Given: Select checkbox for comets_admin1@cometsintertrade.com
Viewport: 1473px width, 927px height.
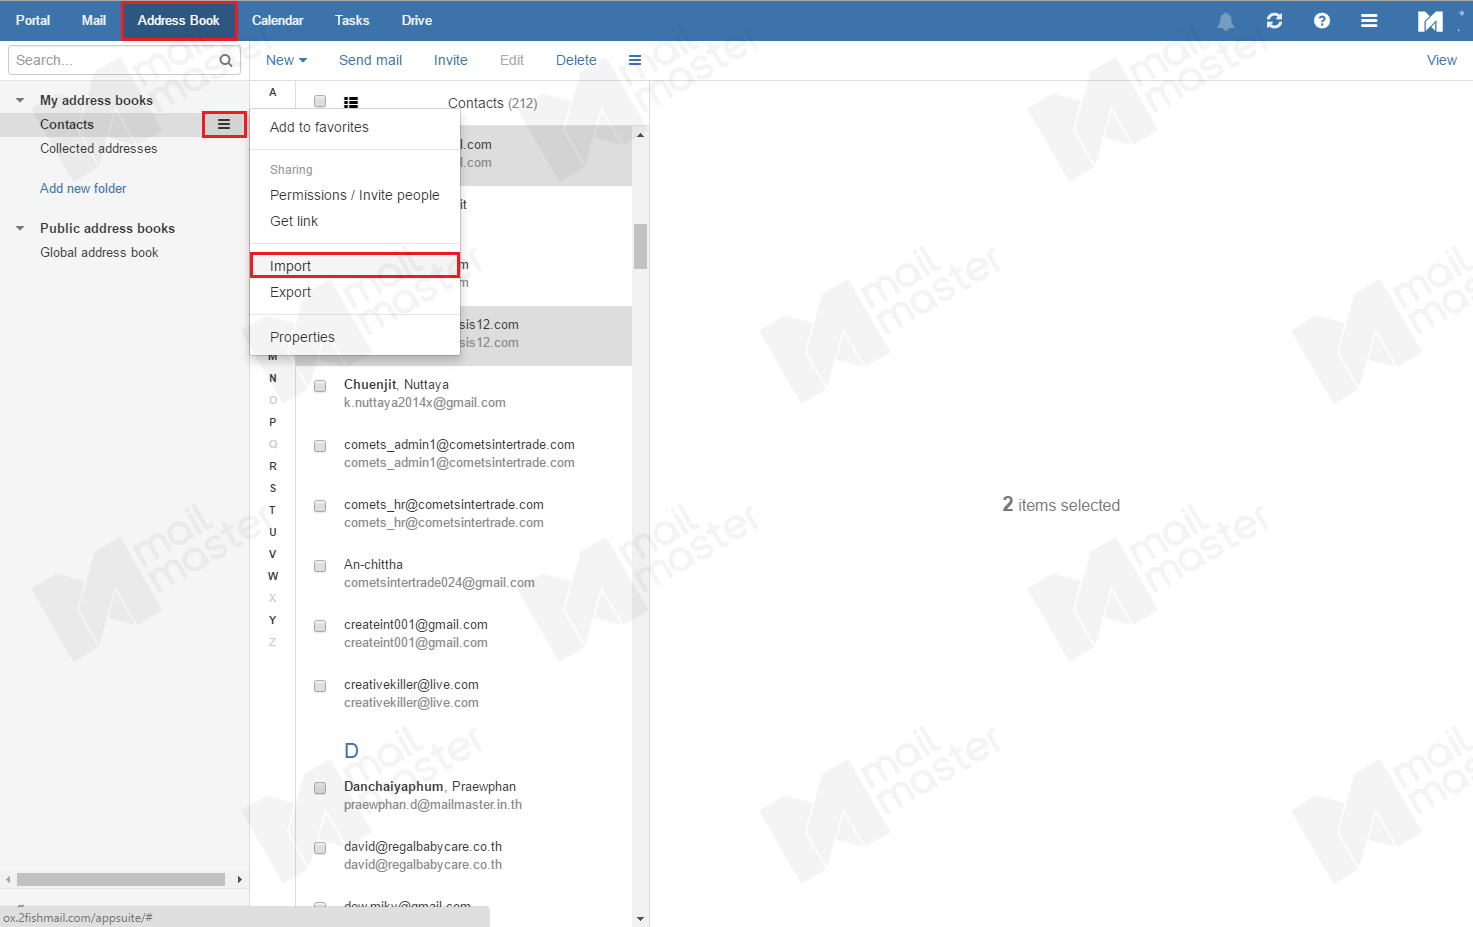Looking at the screenshot, I should (x=320, y=446).
